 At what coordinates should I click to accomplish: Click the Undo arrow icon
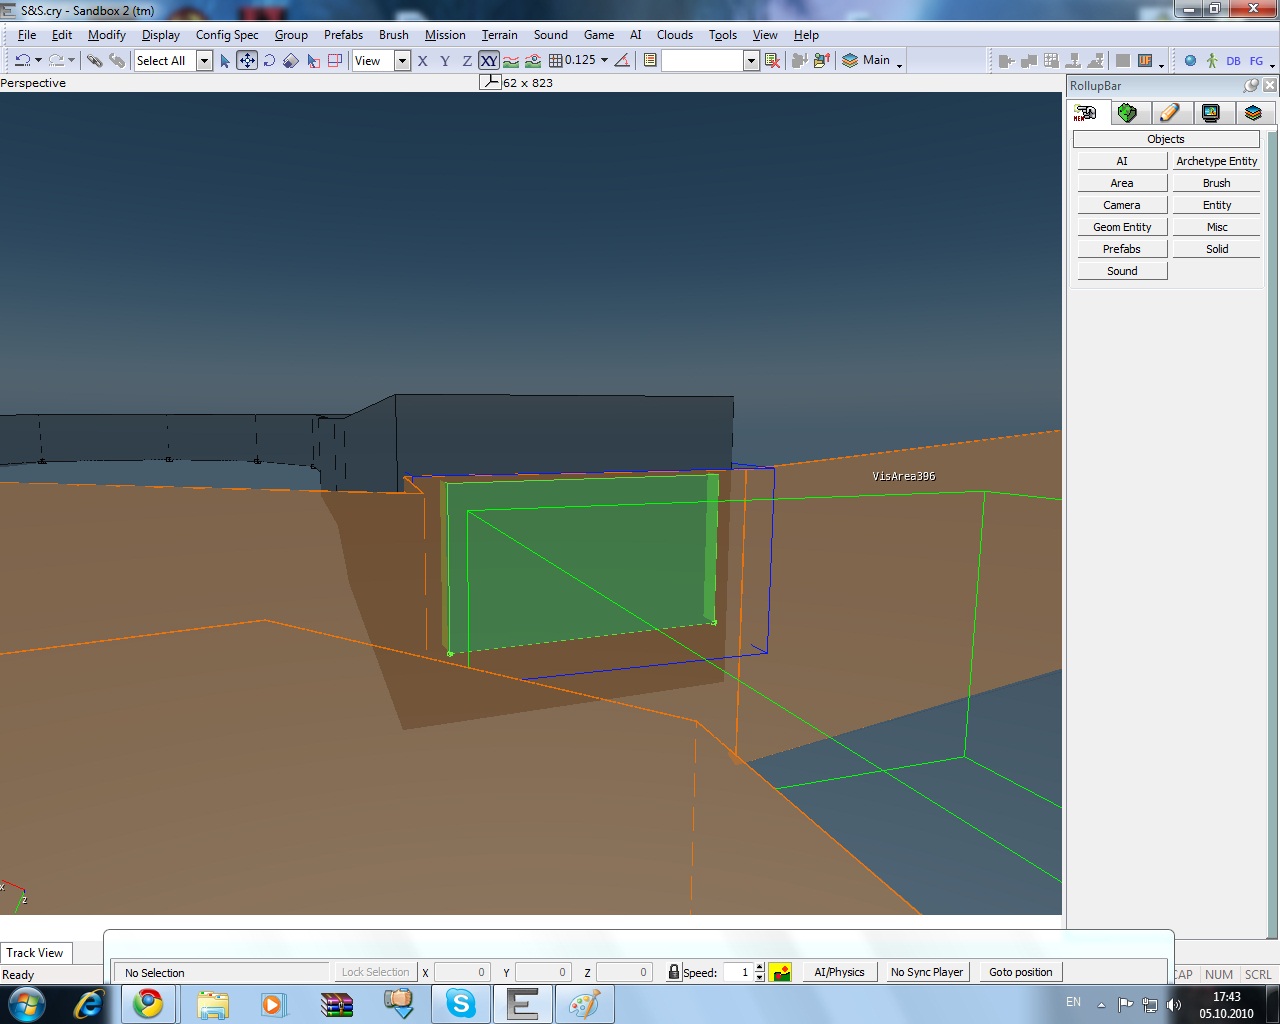click(x=22, y=61)
